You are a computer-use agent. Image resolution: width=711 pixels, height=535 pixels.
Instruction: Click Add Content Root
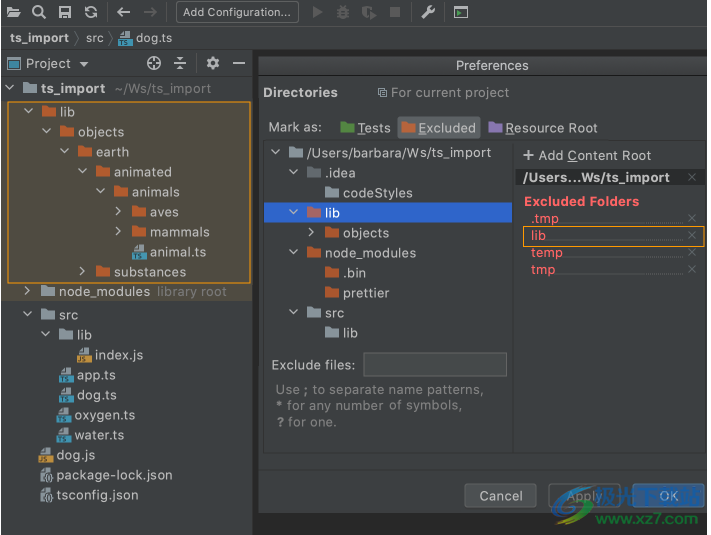587,156
